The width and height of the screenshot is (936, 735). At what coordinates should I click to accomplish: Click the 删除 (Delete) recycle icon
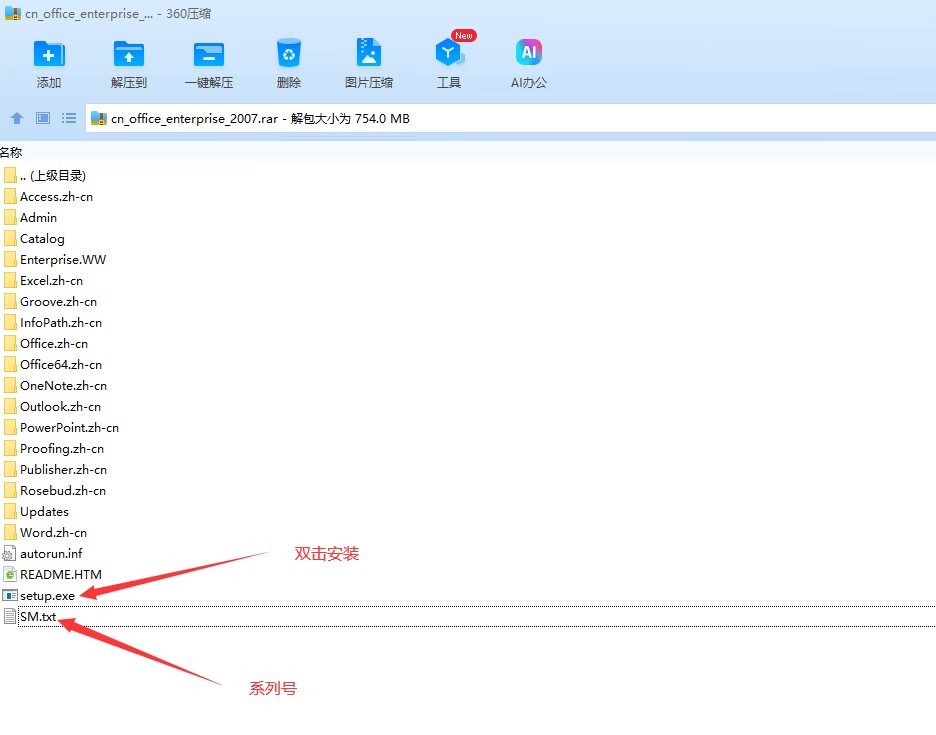[x=289, y=54]
